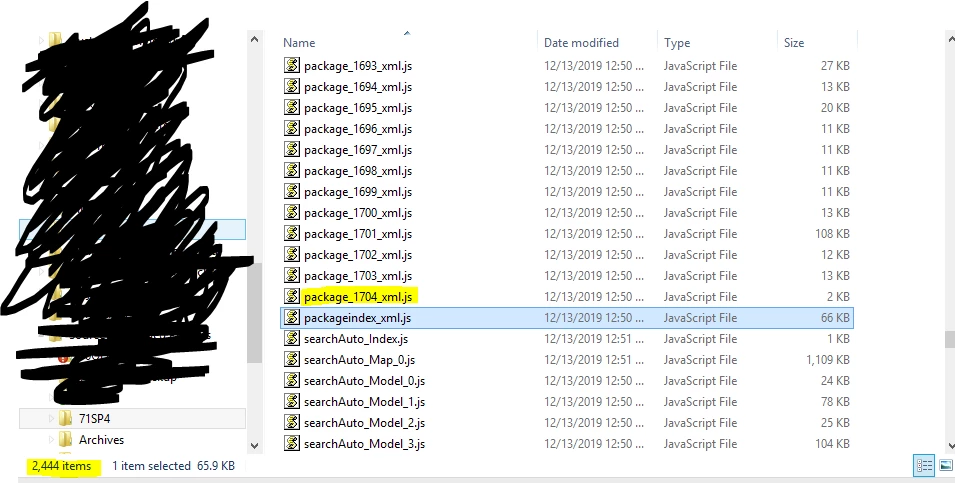This screenshot has height=483, width=955.
Task: Select file name searchAuto_Model_1.js
Action: (x=364, y=402)
